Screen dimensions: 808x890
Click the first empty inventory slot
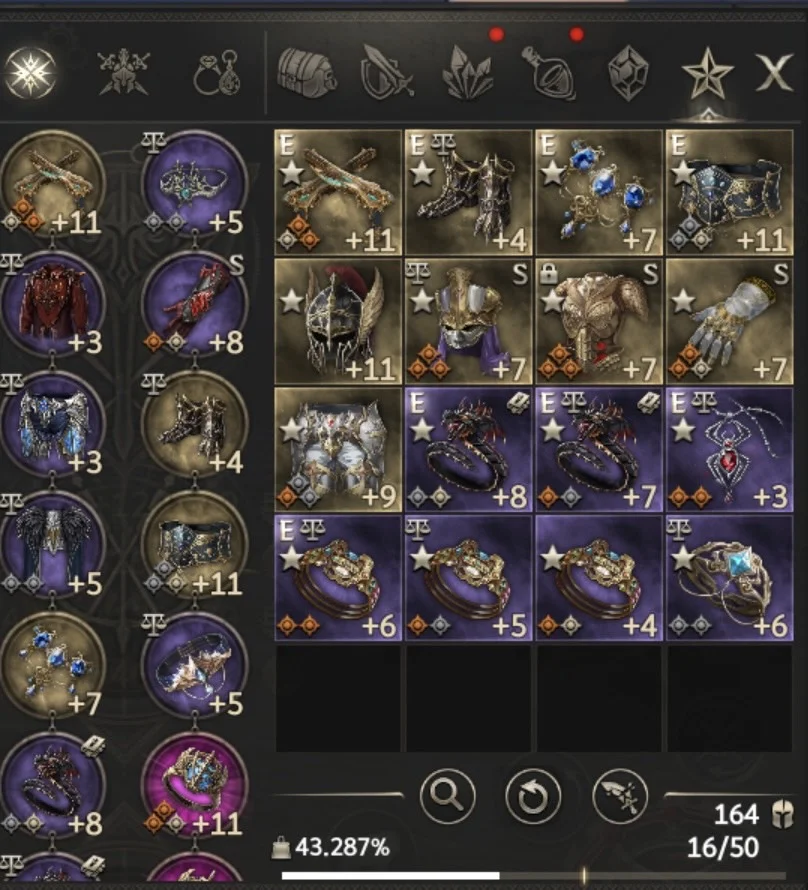(338, 699)
